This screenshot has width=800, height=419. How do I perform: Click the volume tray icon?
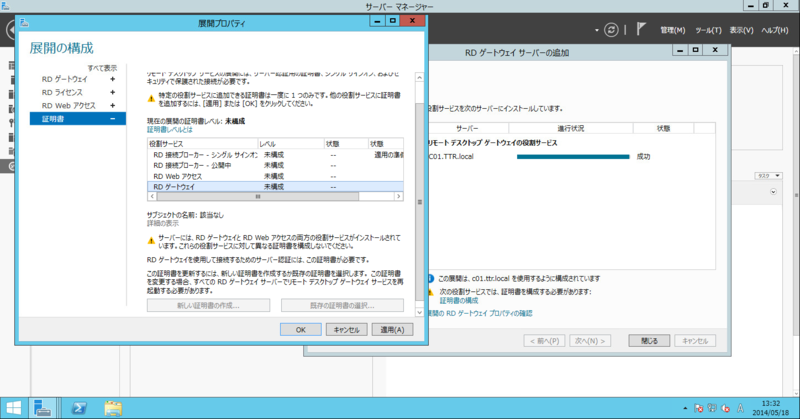(x=725, y=408)
